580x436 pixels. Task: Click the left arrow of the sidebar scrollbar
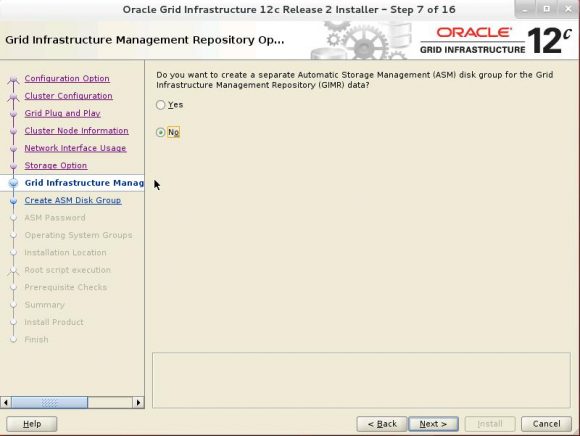click(x=6, y=402)
